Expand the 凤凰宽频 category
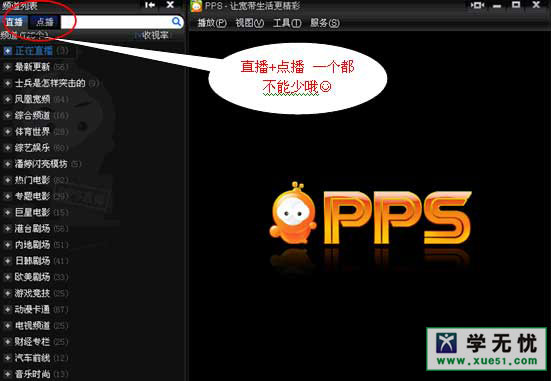This screenshot has height=381, width=551. [7, 99]
